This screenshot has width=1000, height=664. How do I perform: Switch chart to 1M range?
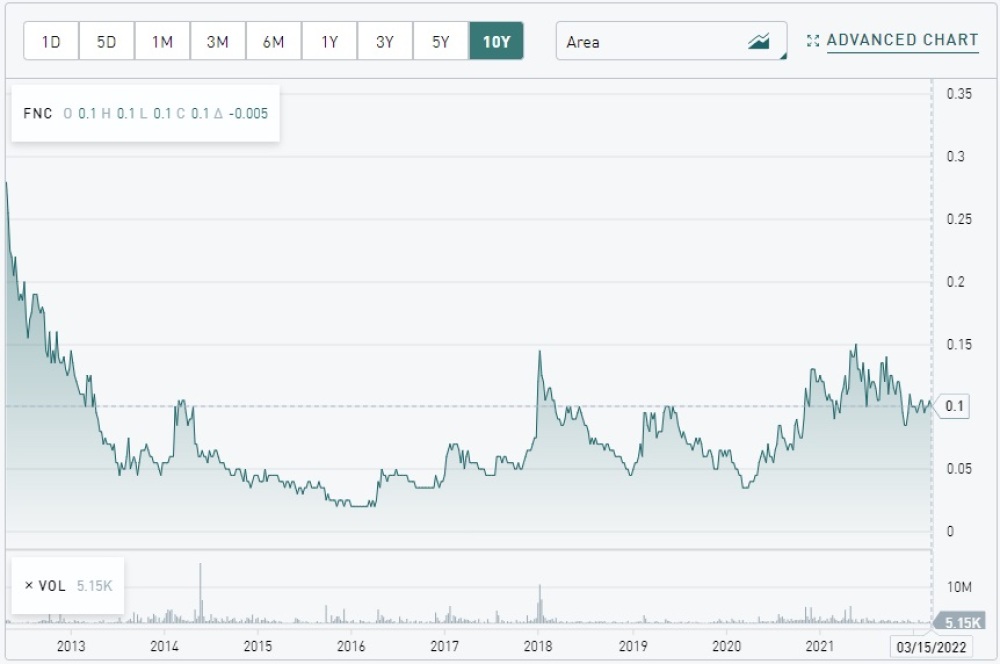click(162, 41)
